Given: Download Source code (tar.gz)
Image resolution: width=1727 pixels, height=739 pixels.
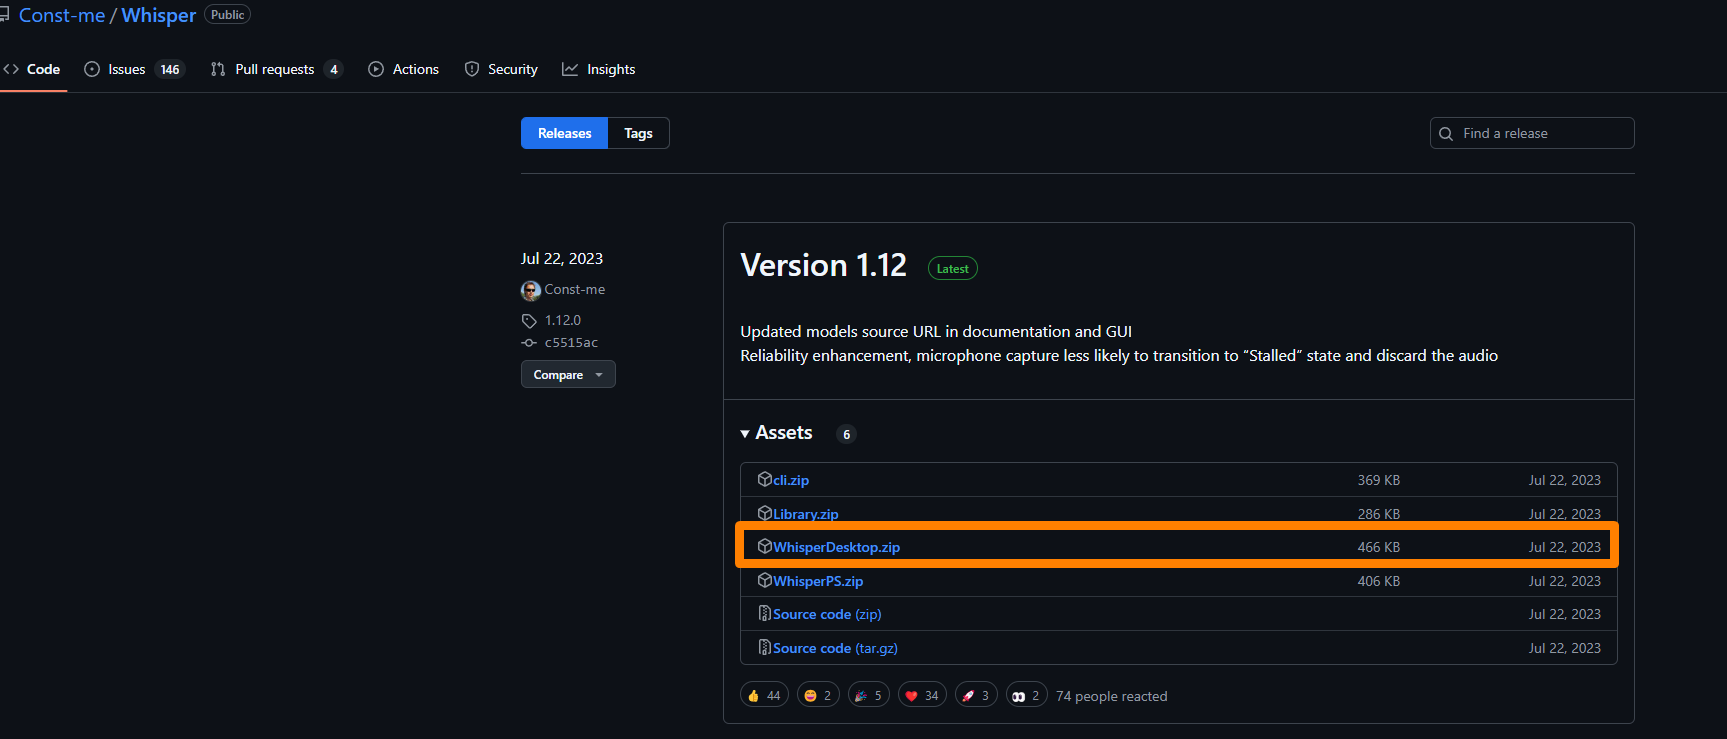Looking at the screenshot, I should point(834,648).
